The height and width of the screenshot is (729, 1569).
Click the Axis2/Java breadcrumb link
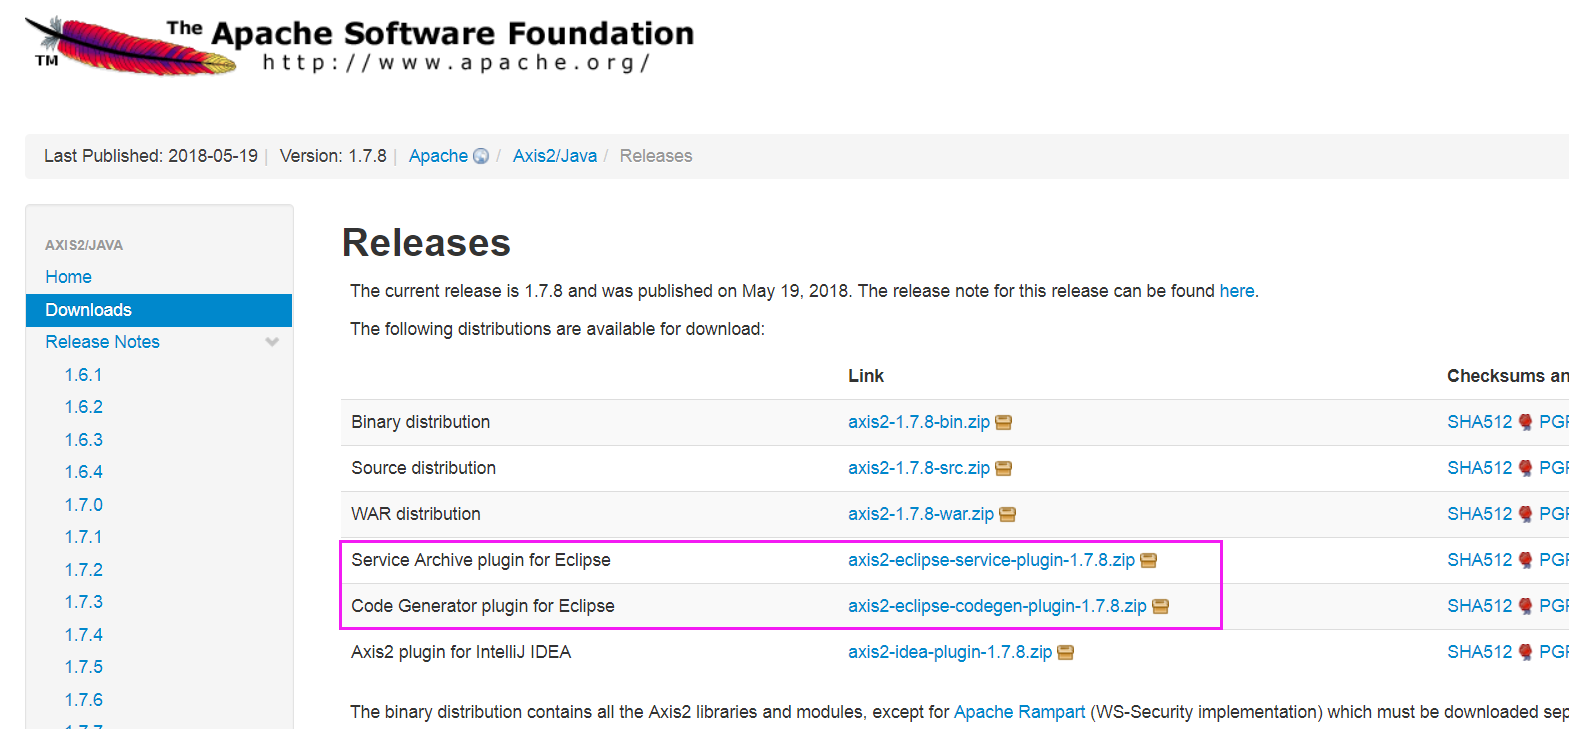(555, 156)
